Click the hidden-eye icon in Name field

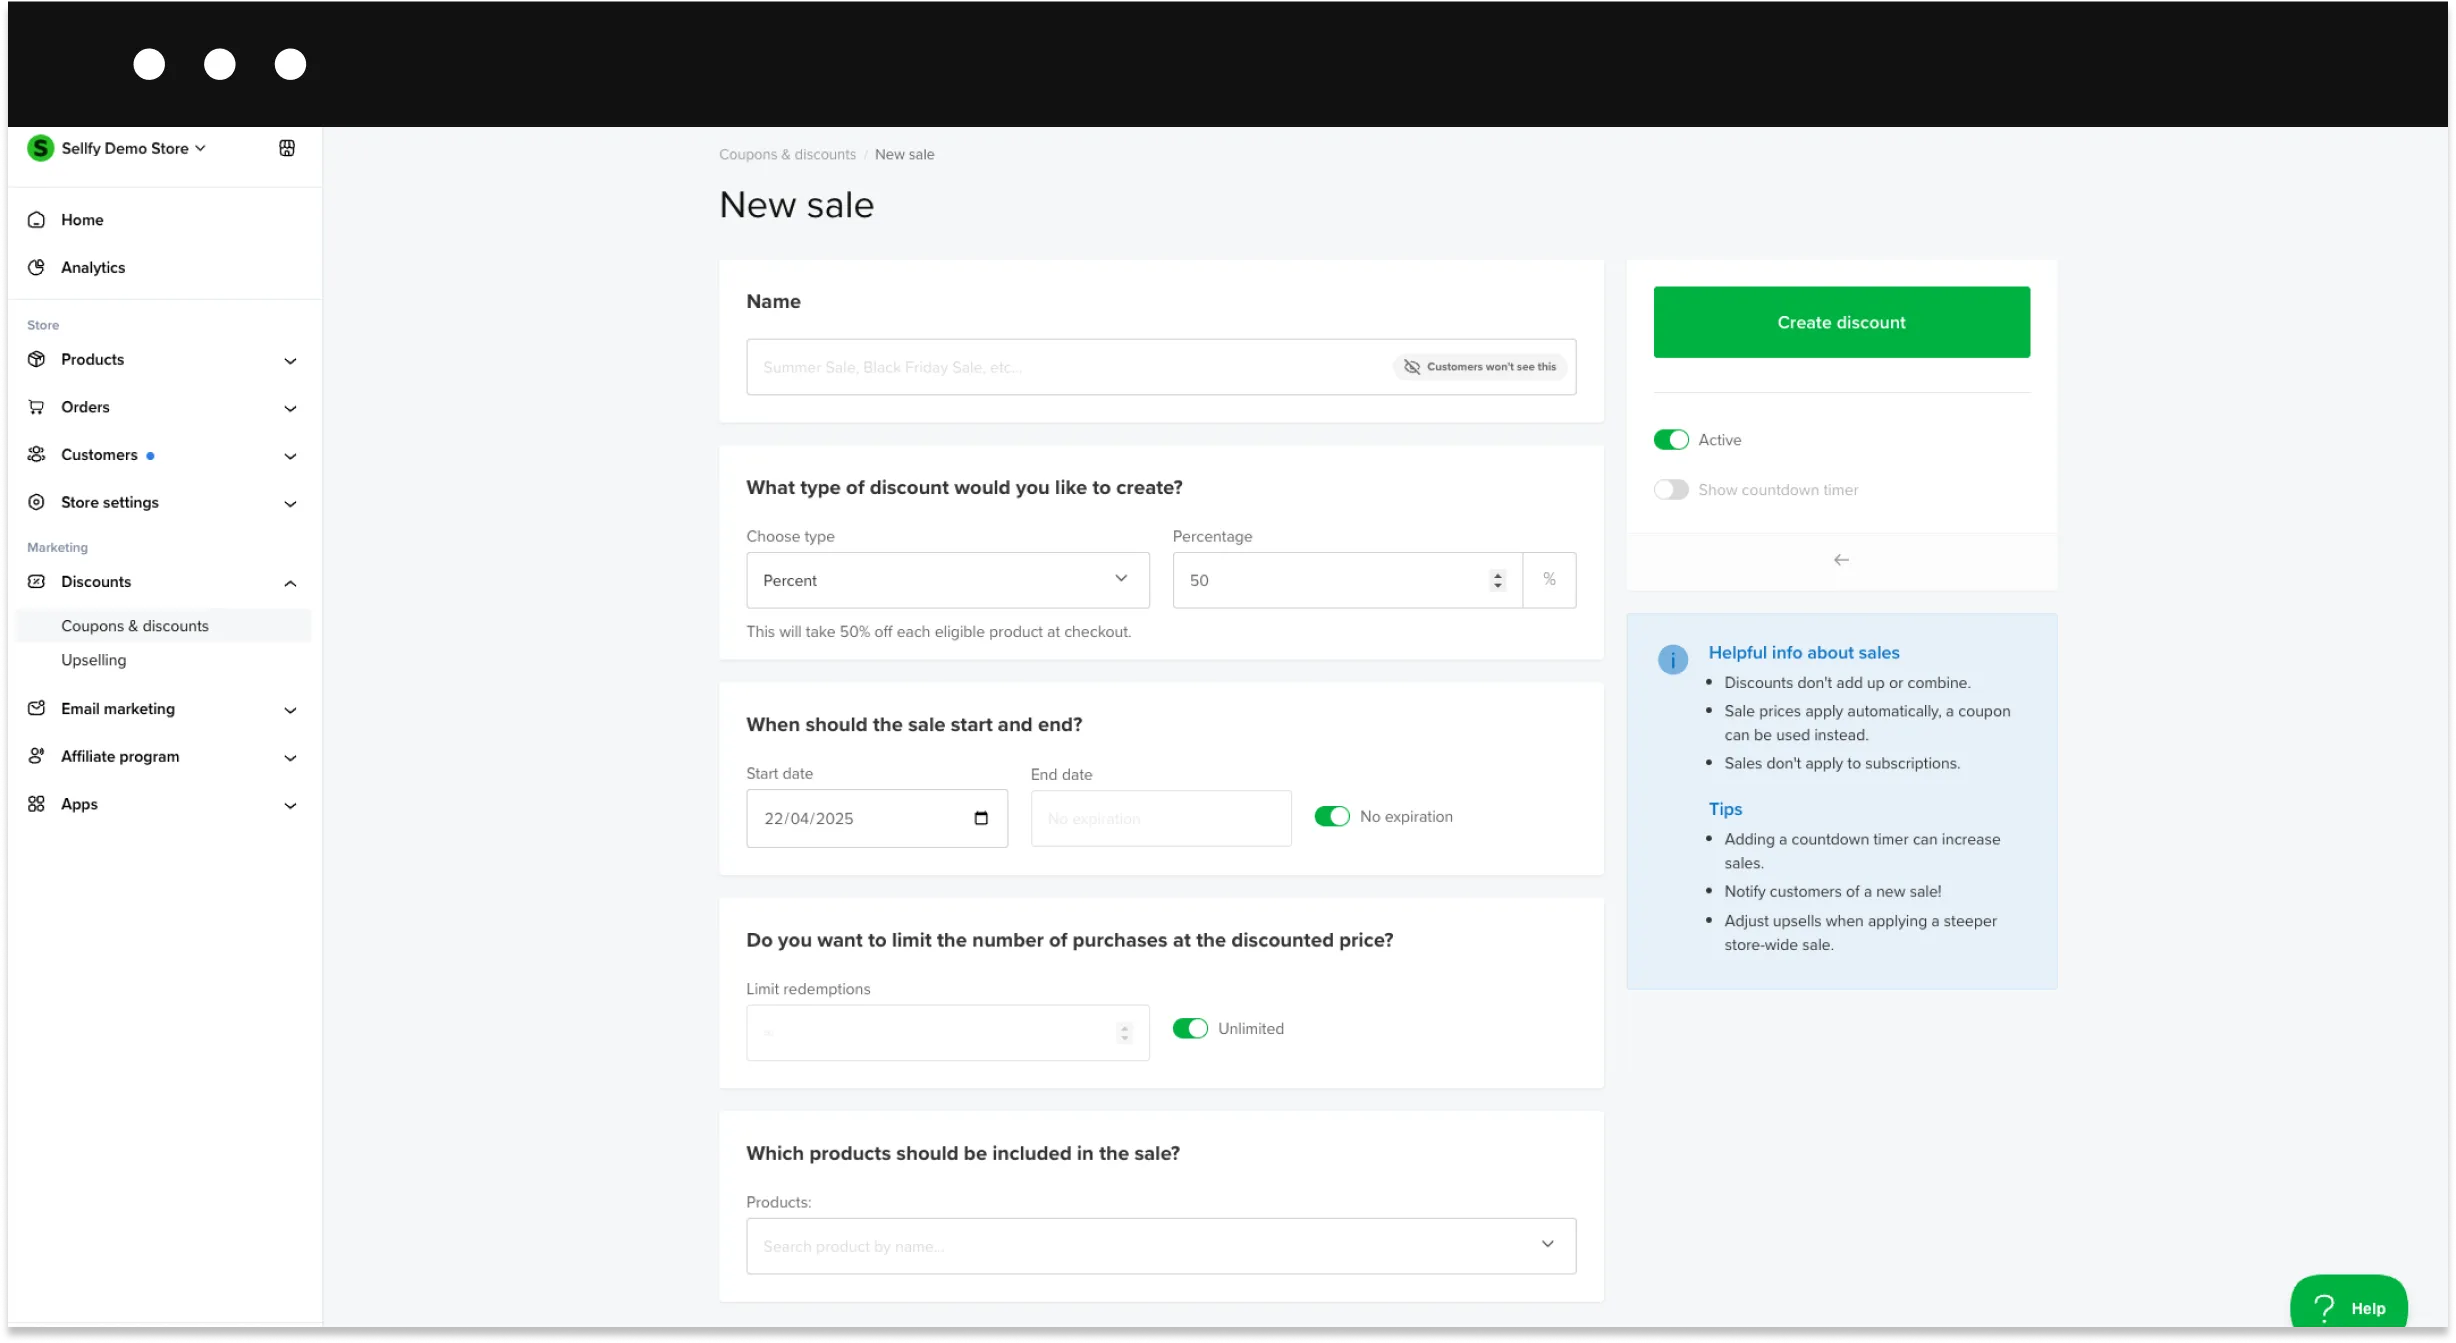click(x=1412, y=367)
